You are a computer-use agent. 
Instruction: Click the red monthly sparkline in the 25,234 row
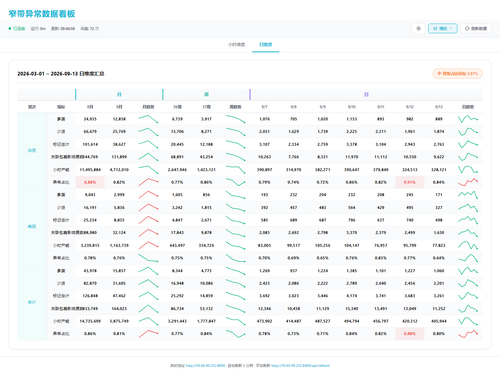tap(148, 220)
